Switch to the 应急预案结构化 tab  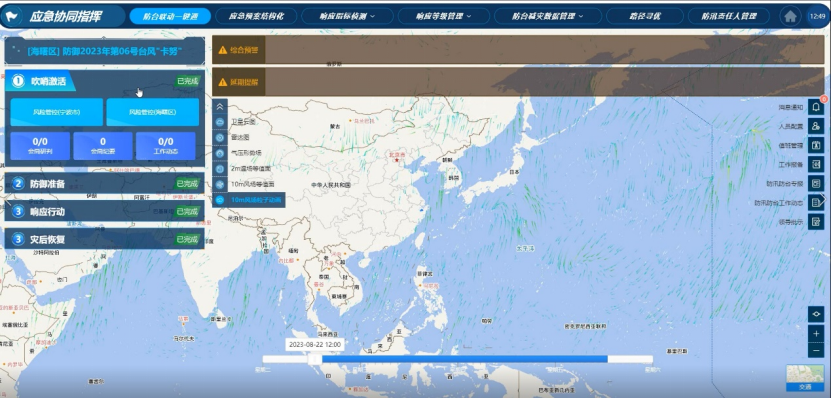256,16
